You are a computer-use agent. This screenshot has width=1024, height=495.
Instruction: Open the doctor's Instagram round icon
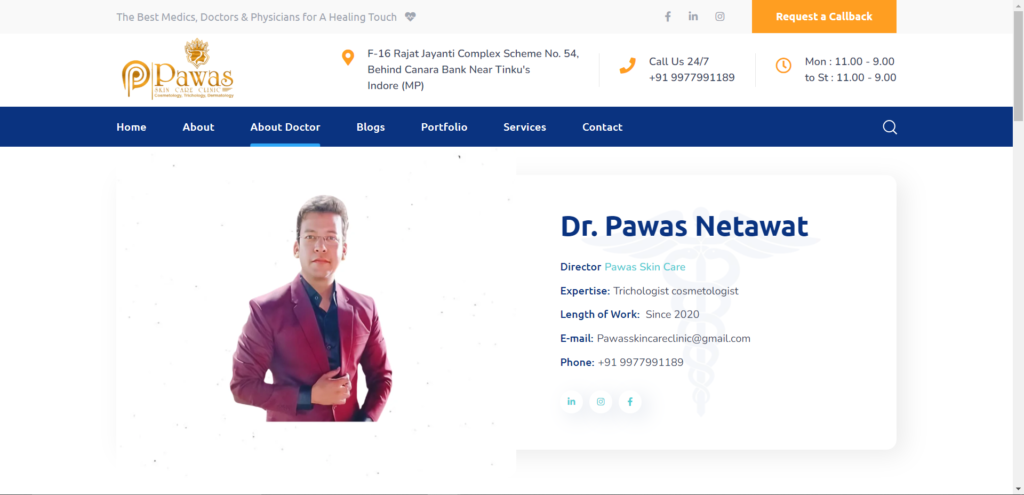click(x=601, y=402)
